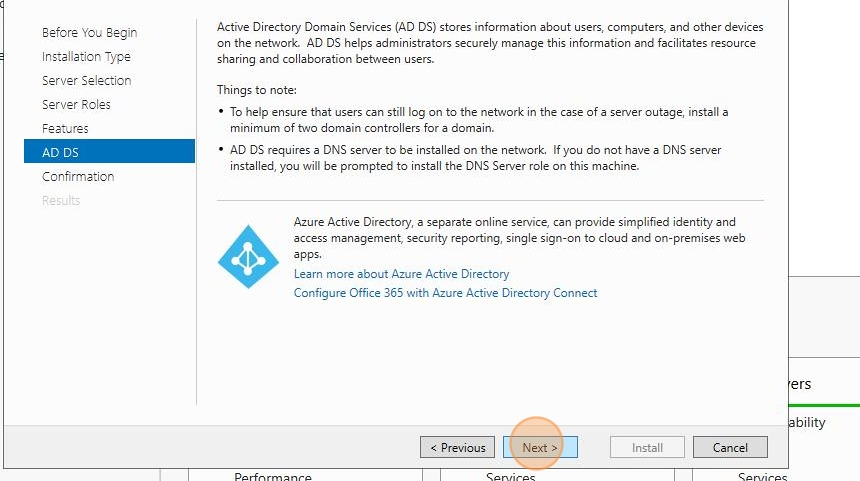Click the Azure Active Directory diamond icon
The height and width of the screenshot is (481, 860).
(x=248, y=257)
